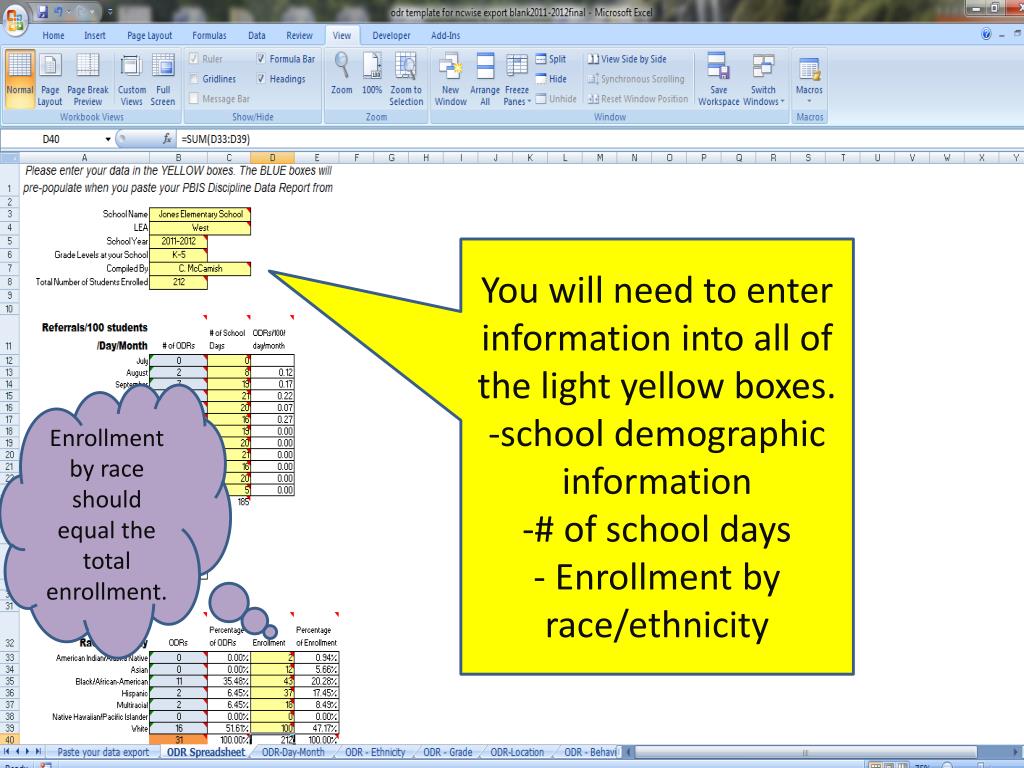Select the School Name cell
The height and width of the screenshot is (768, 1024).
200,214
